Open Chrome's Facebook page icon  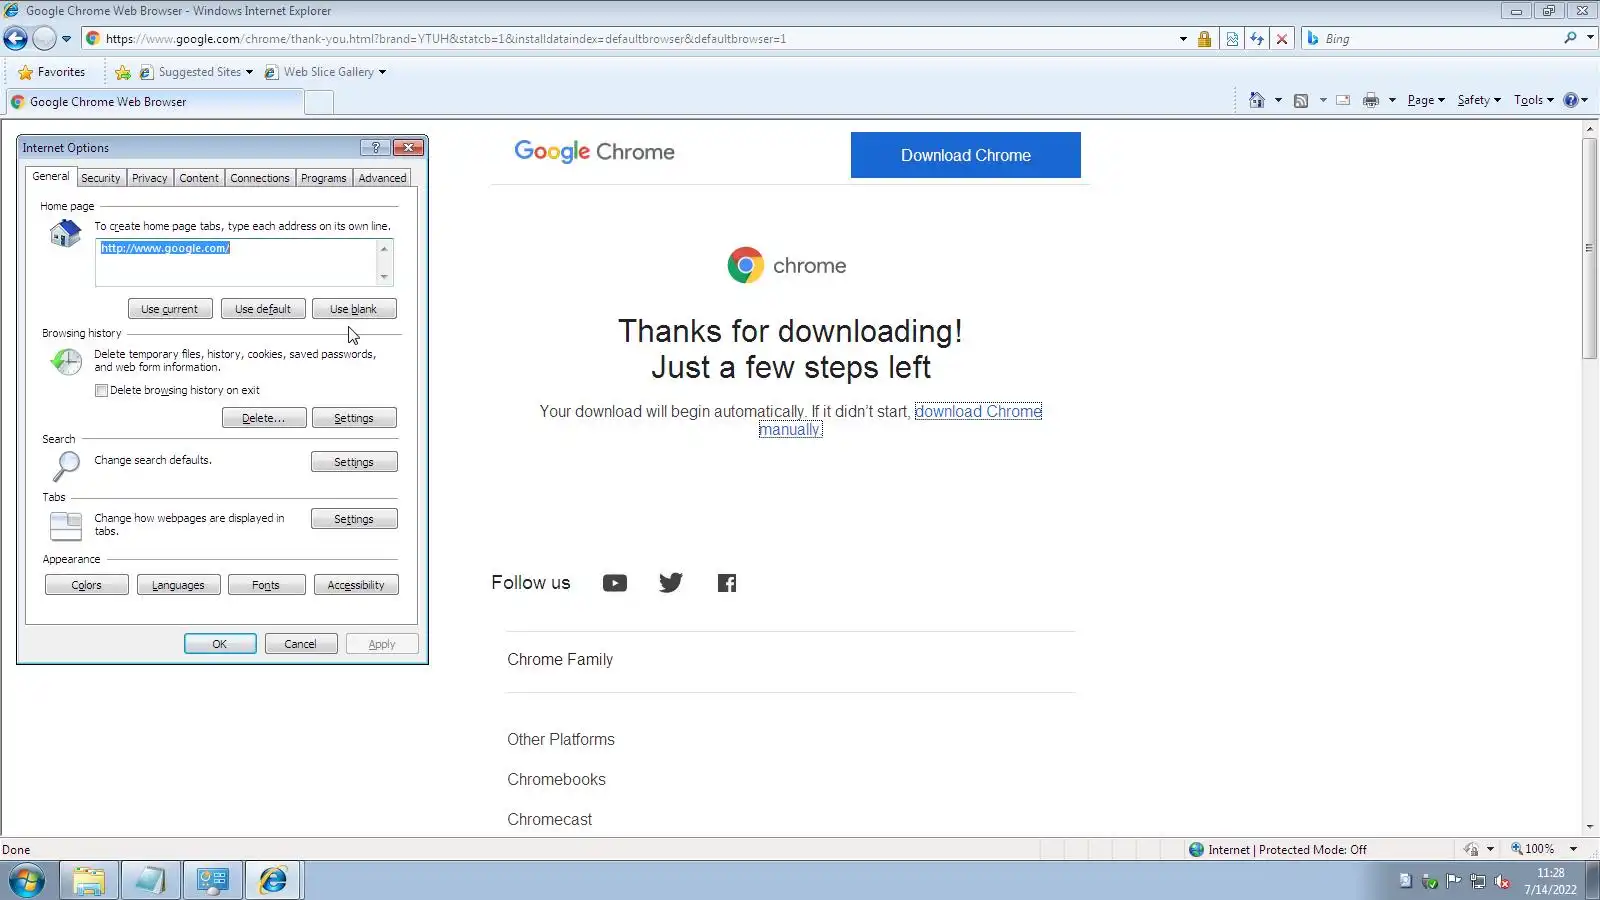point(727,583)
